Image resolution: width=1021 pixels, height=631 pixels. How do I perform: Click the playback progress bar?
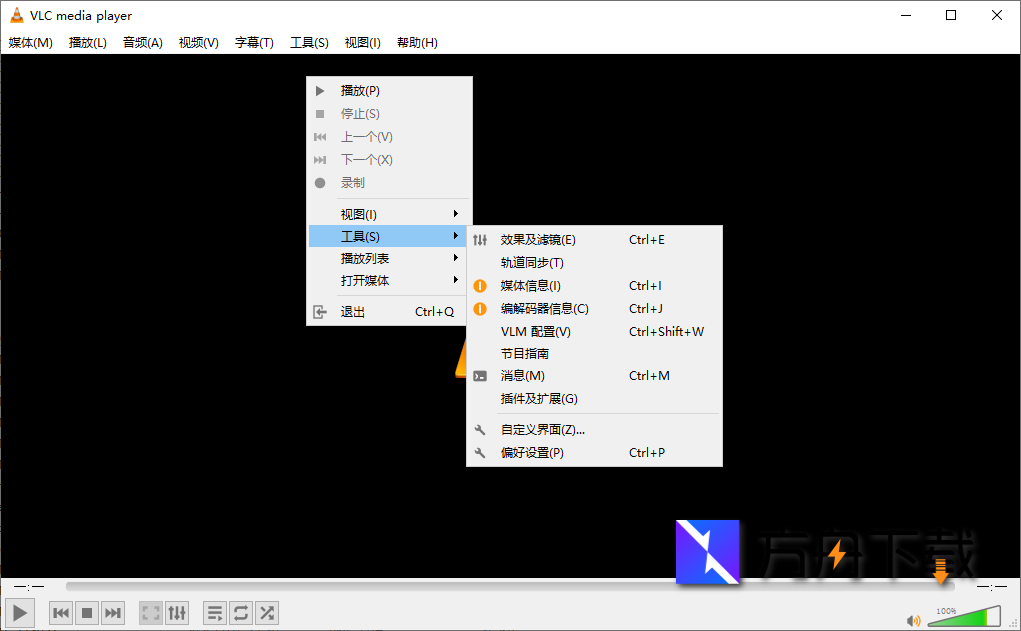coord(500,586)
